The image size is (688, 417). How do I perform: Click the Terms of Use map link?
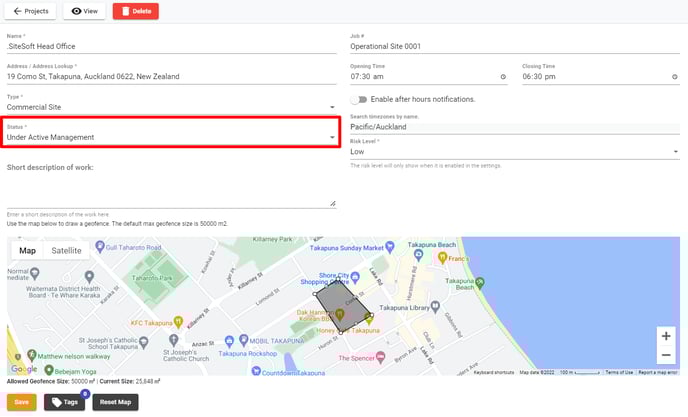(619, 372)
